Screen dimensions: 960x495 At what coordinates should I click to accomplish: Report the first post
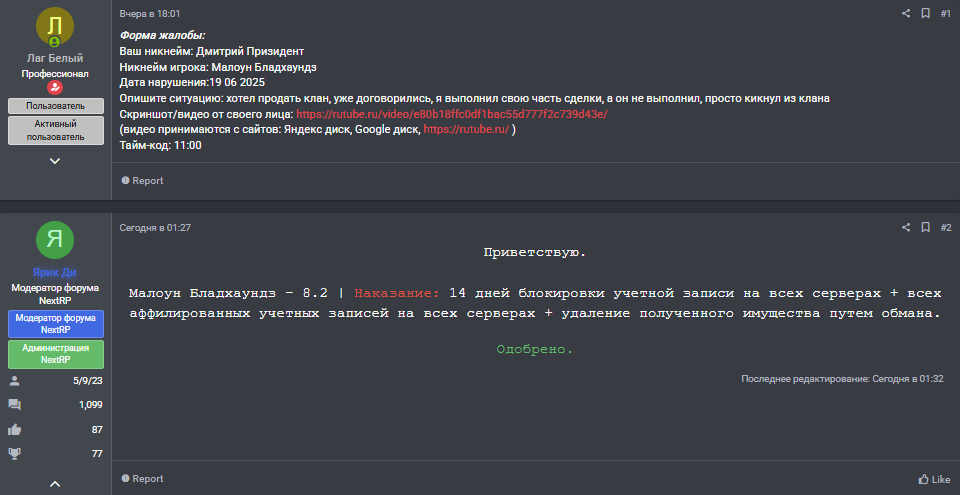(142, 181)
